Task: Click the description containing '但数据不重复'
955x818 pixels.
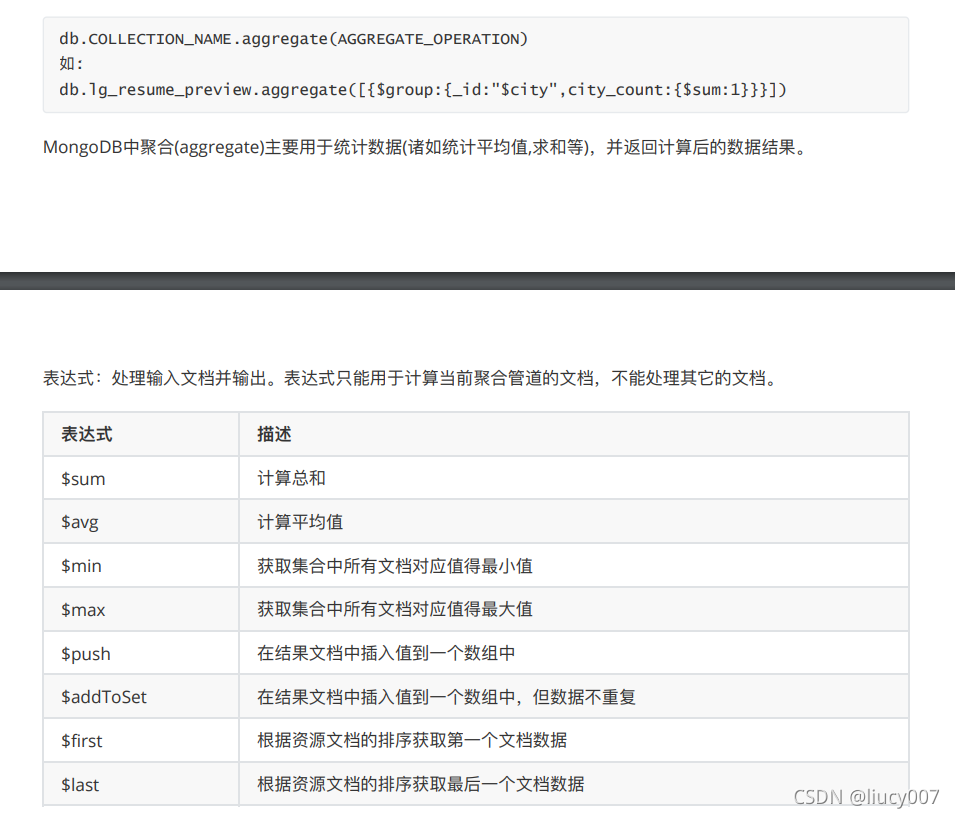Action: coord(574,697)
